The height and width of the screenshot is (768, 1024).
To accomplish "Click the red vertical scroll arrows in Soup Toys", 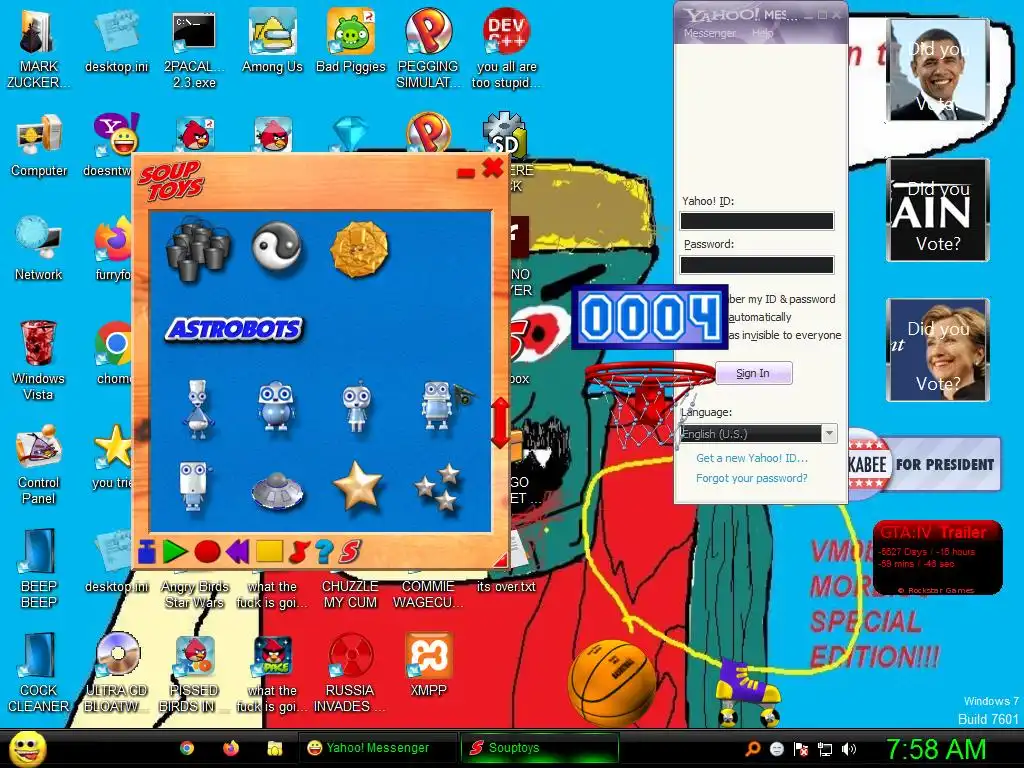I will click(500, 423).
